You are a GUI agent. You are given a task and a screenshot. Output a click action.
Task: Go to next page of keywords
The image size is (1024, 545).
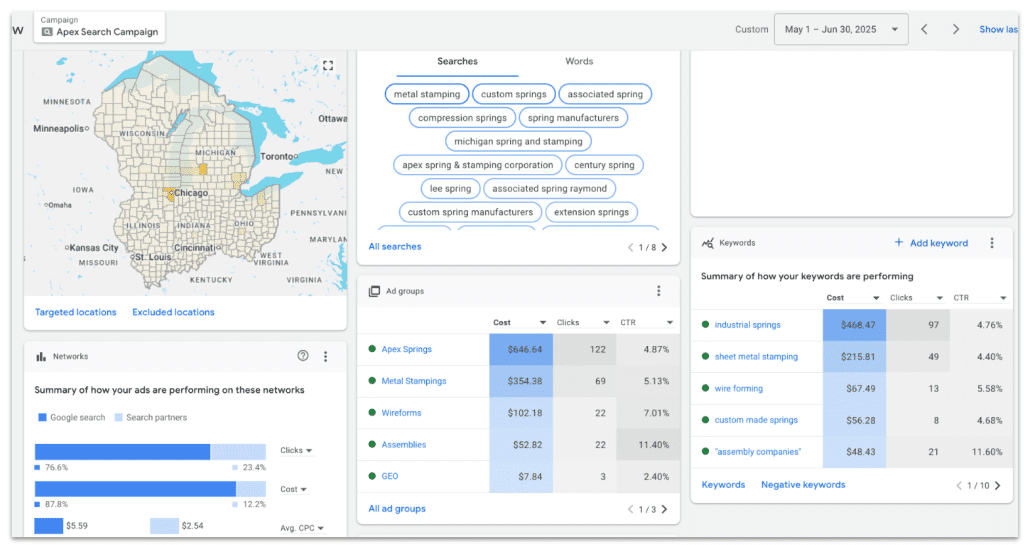(x=998, y=485)
